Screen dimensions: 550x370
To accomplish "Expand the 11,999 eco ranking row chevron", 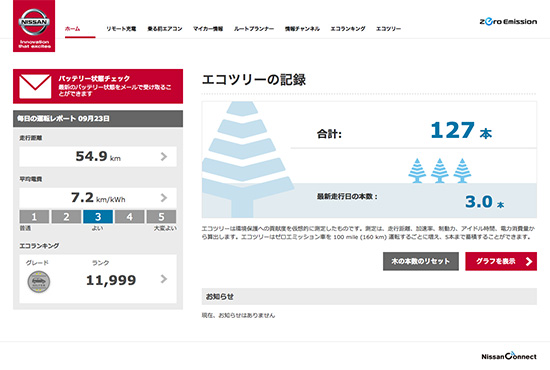I will [x=164, y=279].
